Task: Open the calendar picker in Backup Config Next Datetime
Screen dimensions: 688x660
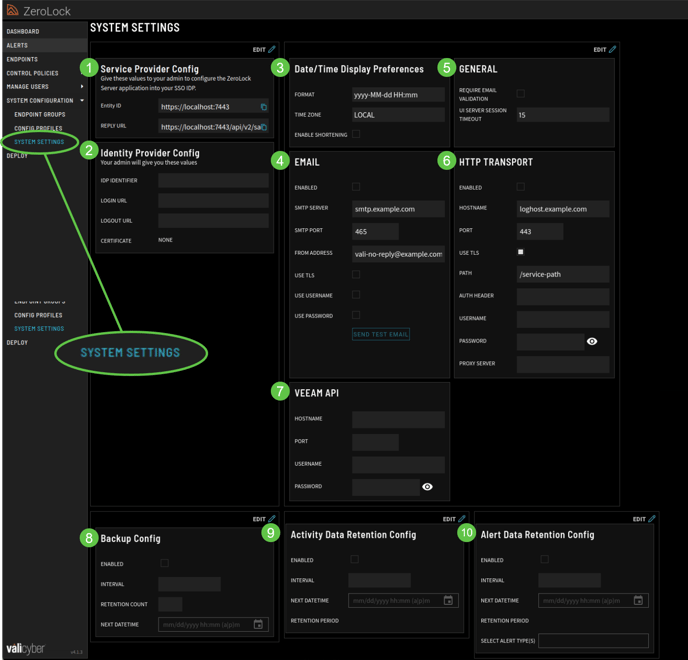Action: pos(258,624)
